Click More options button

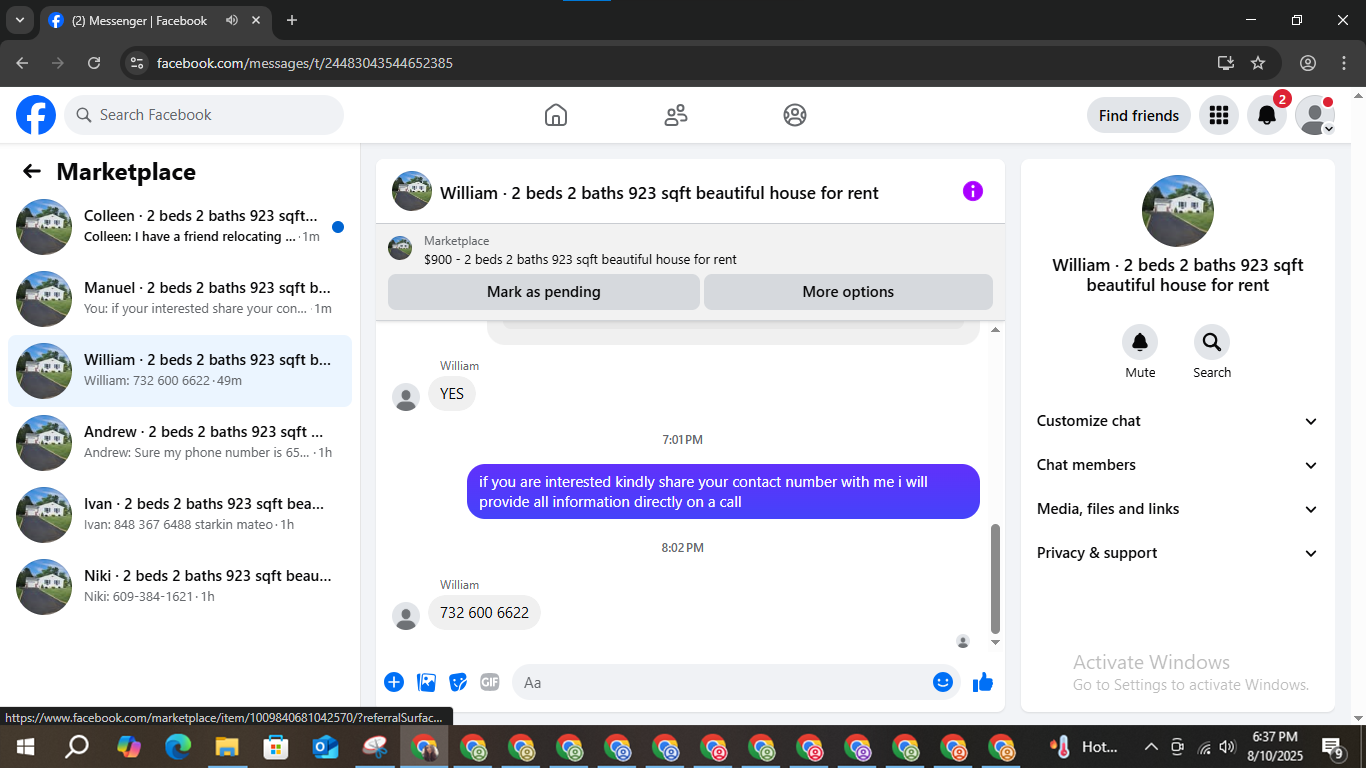(848, 292)
